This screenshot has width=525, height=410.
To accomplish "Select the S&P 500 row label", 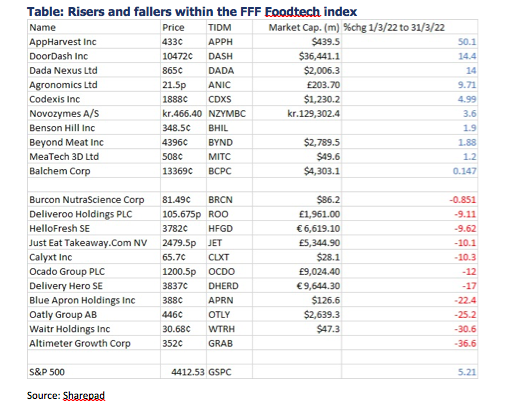I will [x=47, y=372].
